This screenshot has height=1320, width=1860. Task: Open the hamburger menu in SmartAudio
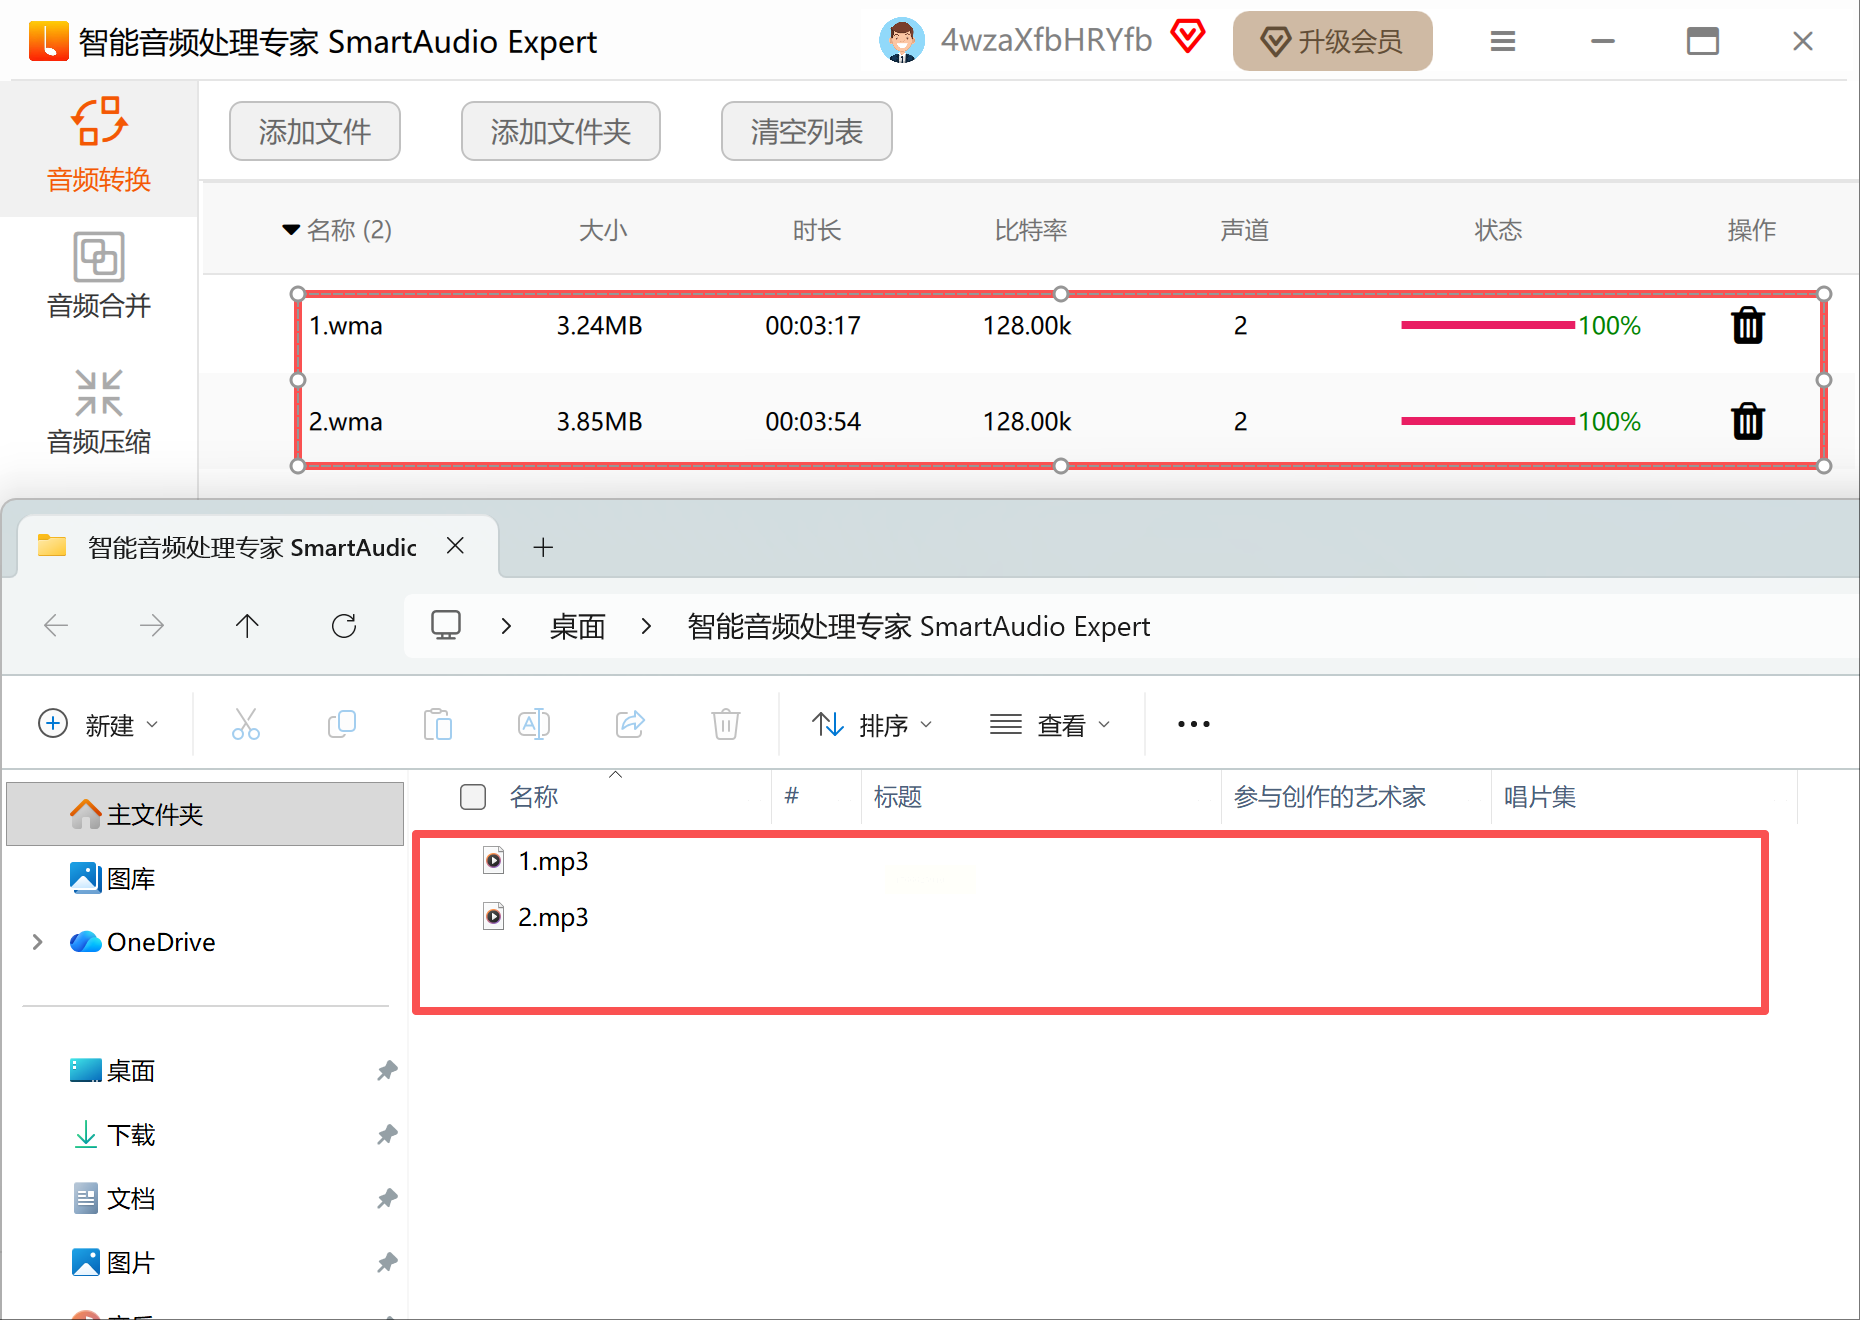pos(1502,41)
